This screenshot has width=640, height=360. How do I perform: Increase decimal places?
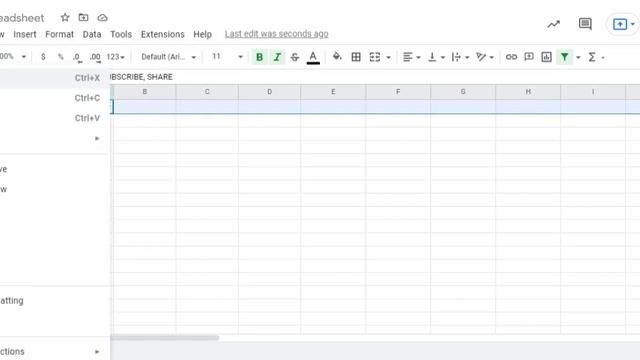[95, 58]
